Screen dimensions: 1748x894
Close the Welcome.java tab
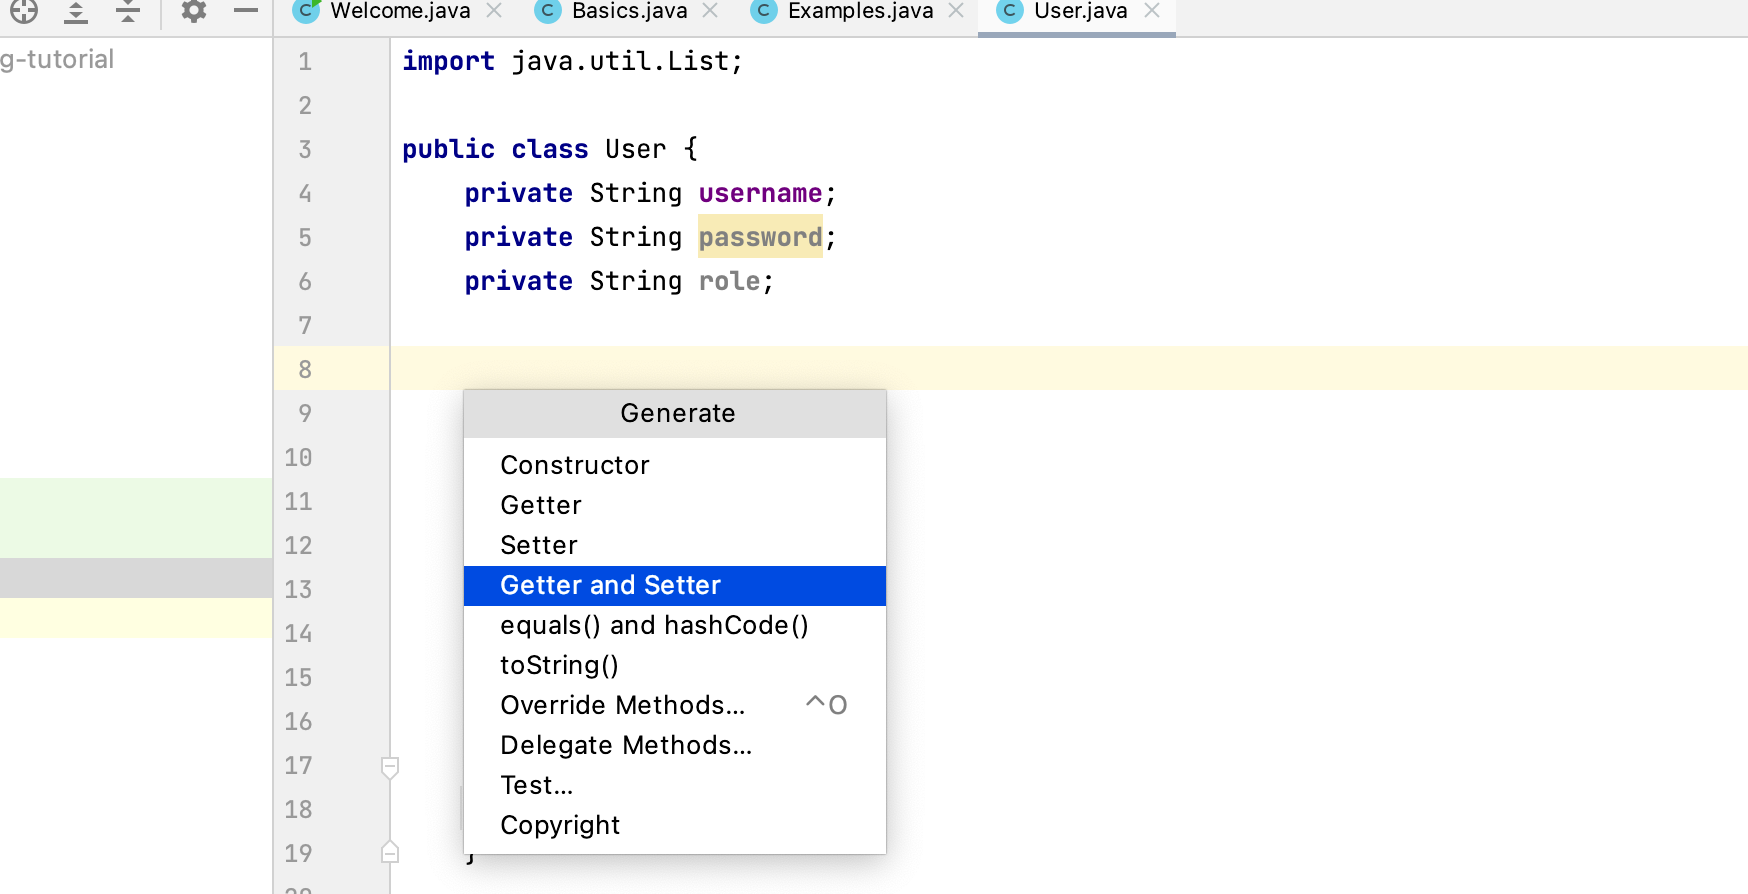click(x=494, y=11)
